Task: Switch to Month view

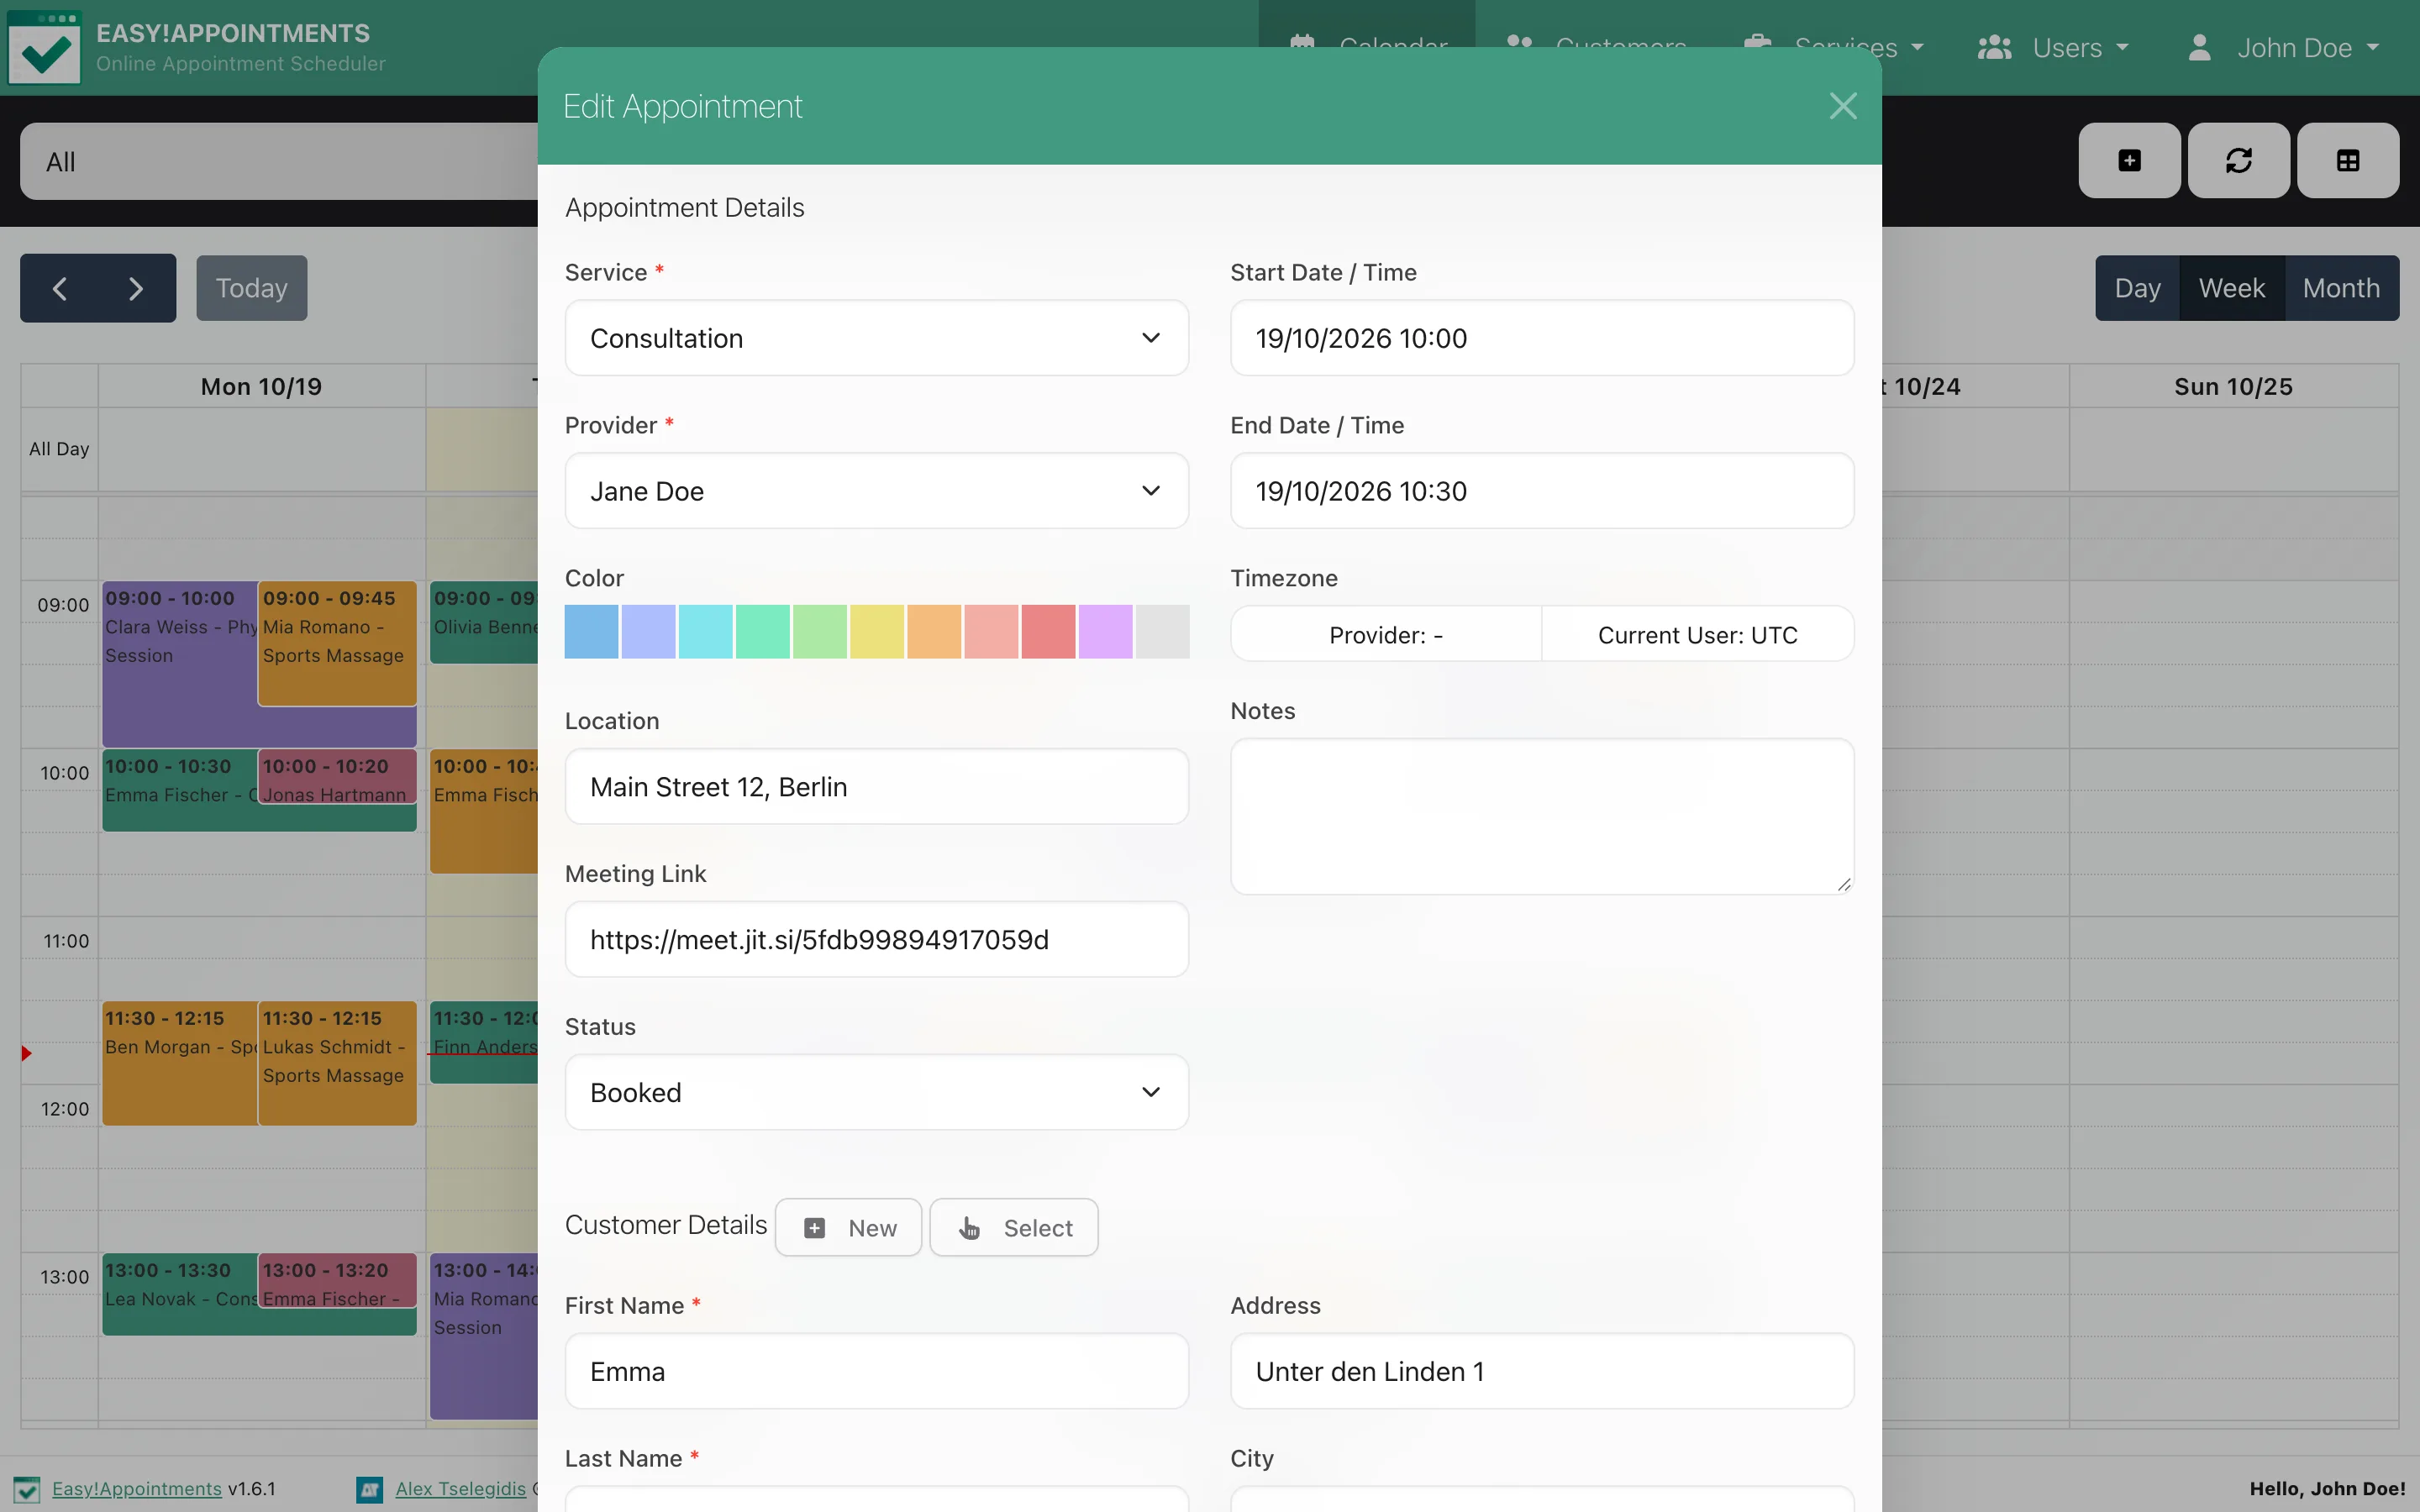Action: tap(2341, 289)
